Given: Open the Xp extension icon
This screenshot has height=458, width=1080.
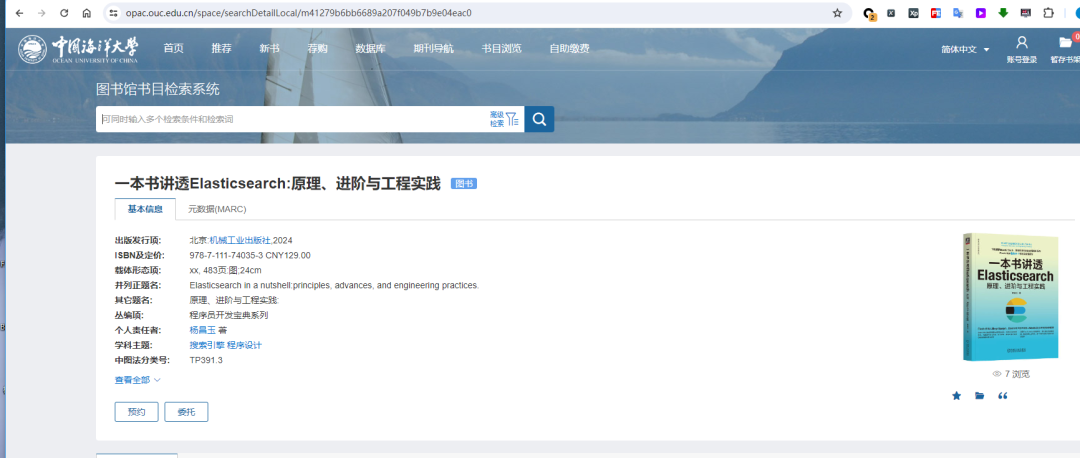Looking at the screenshot, I should (913, 13).
